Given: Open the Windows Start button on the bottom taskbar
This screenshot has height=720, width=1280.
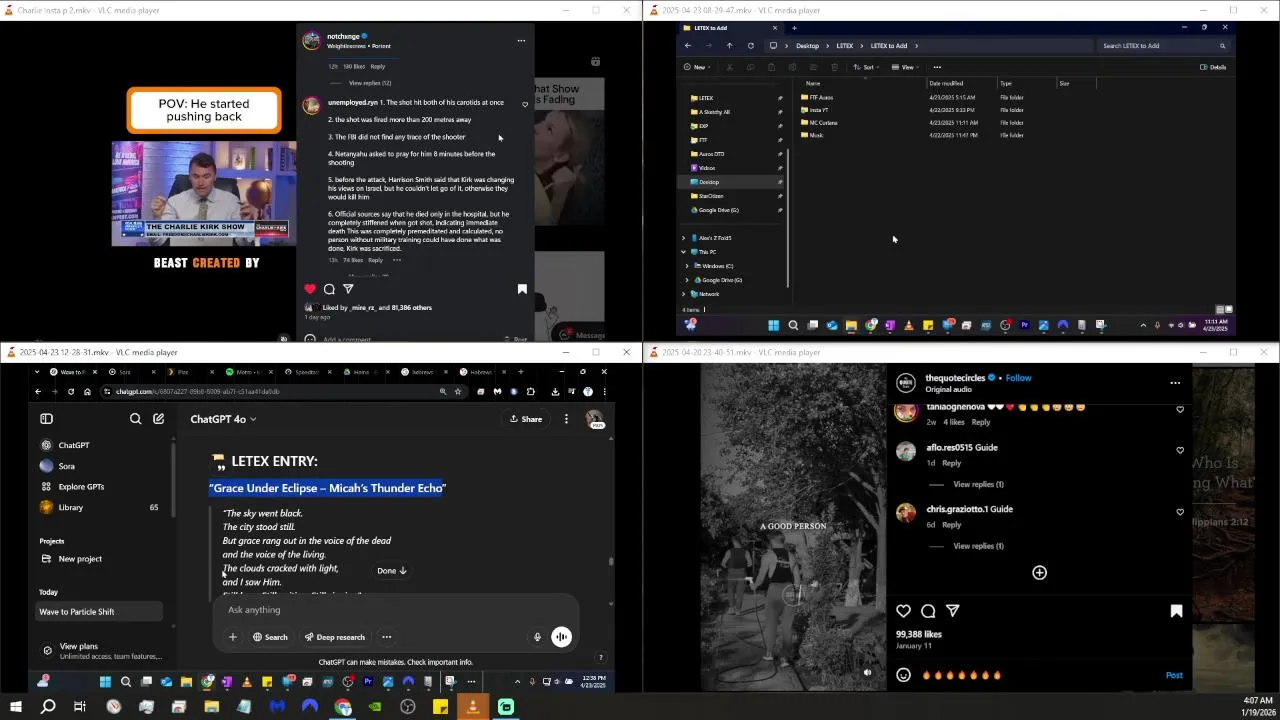Looking at the screenshot, I should (x=15, y=707).
